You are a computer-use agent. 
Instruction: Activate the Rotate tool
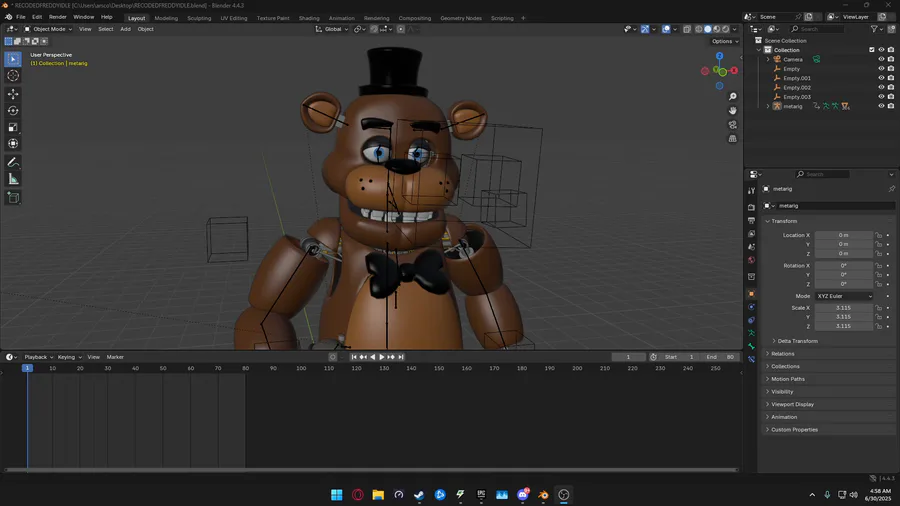click(x=13, y=111)
